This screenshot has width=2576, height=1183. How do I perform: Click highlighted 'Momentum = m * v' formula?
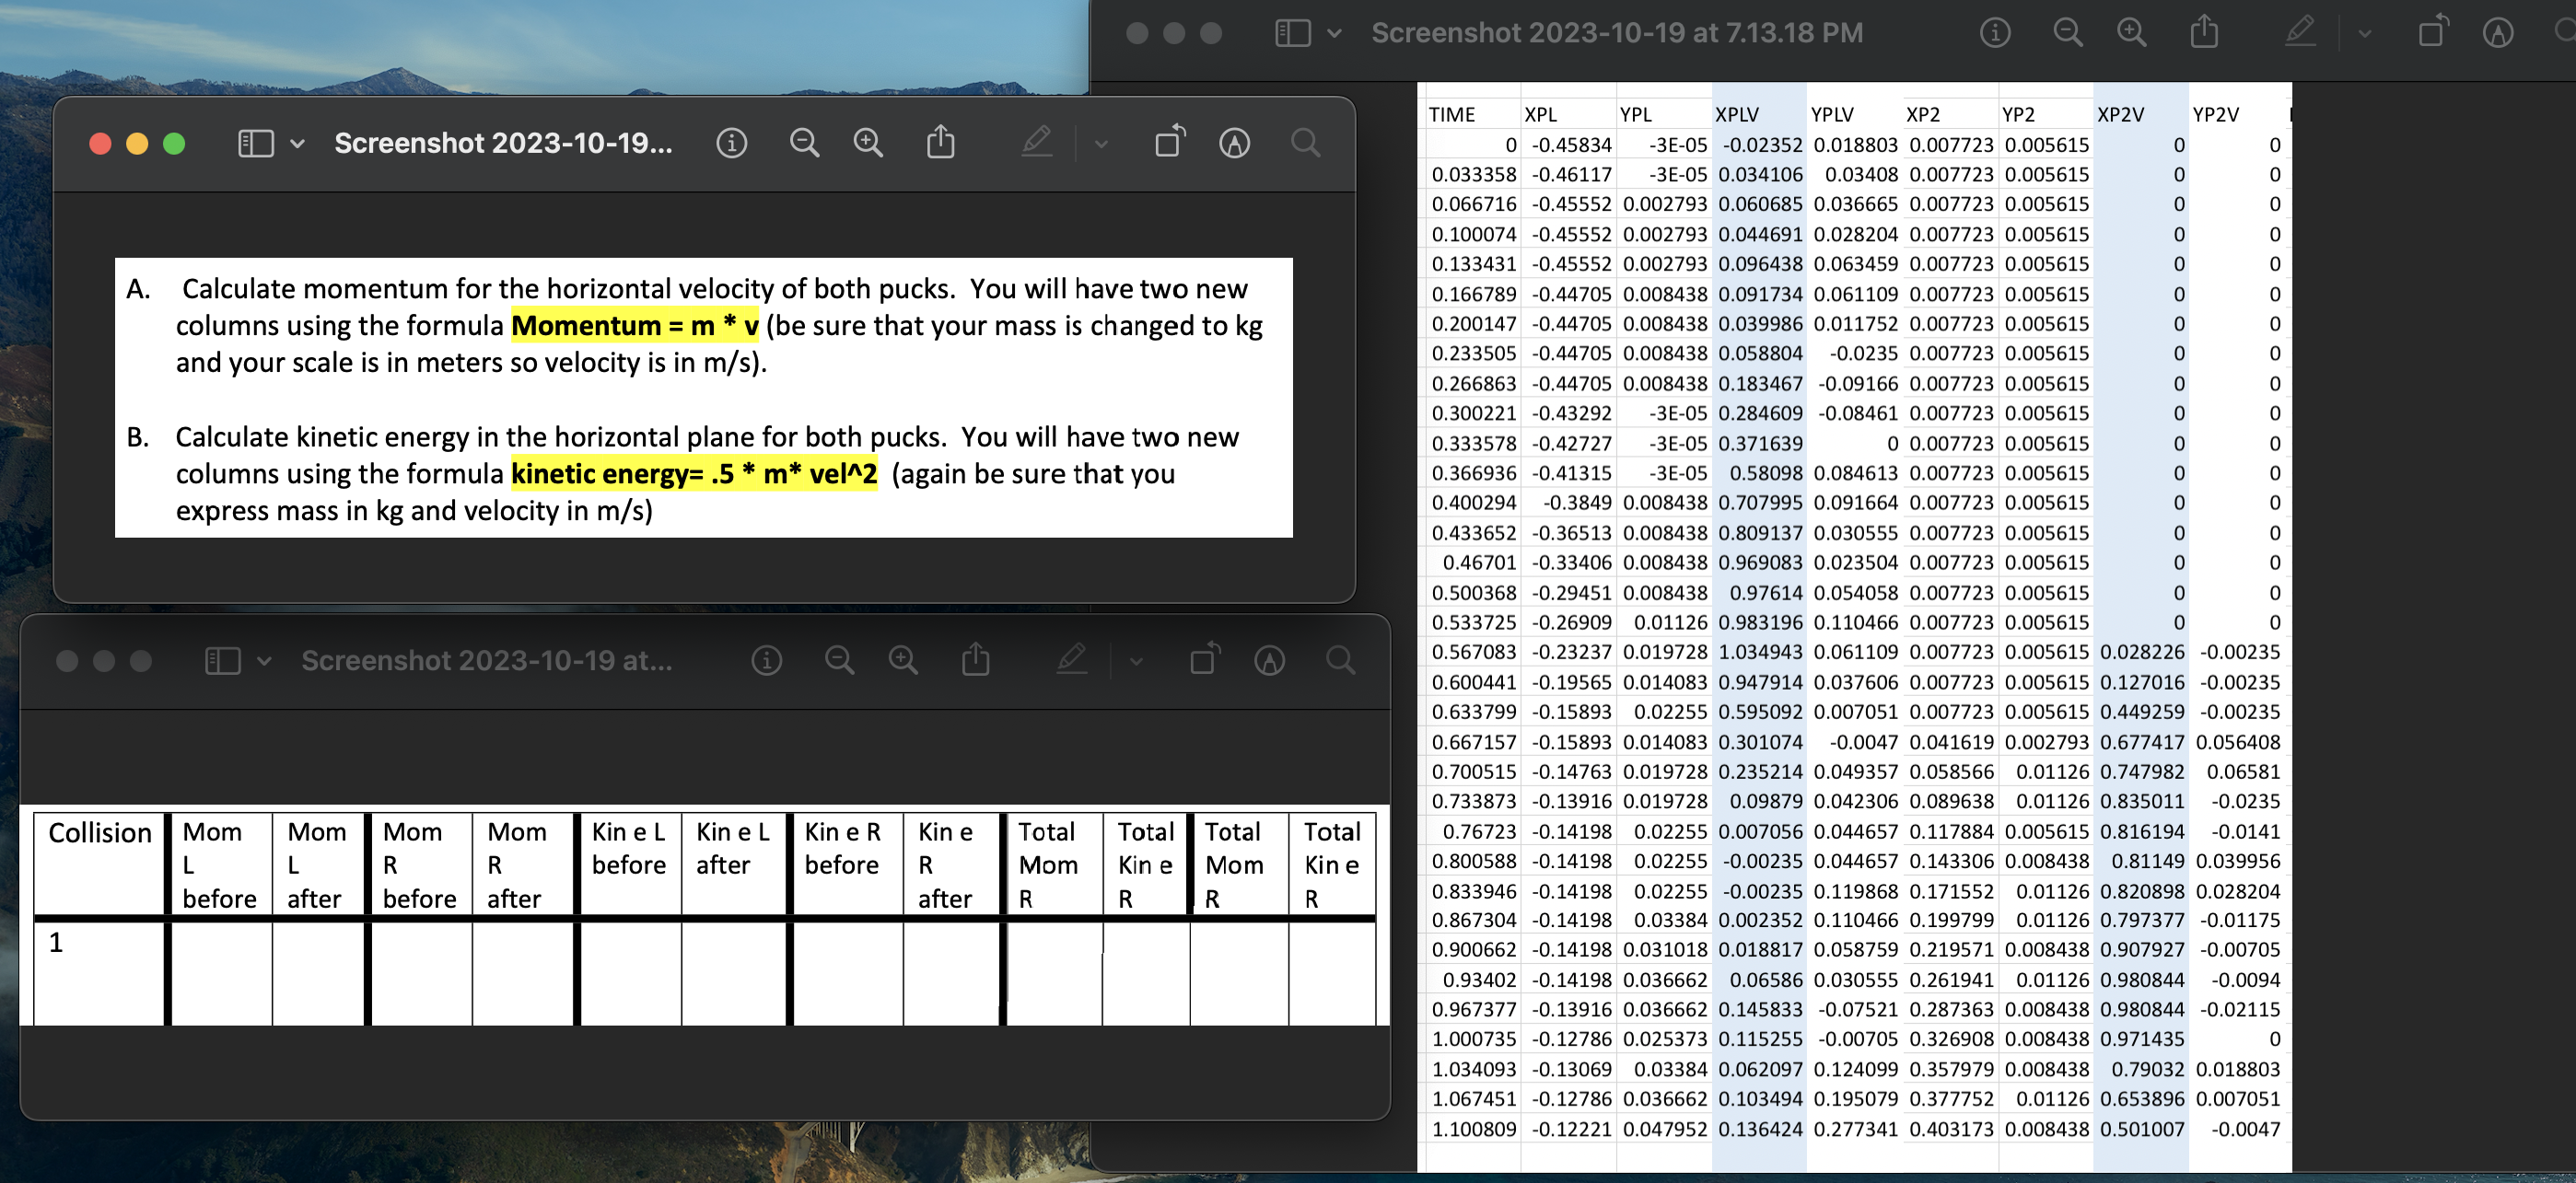635,326
